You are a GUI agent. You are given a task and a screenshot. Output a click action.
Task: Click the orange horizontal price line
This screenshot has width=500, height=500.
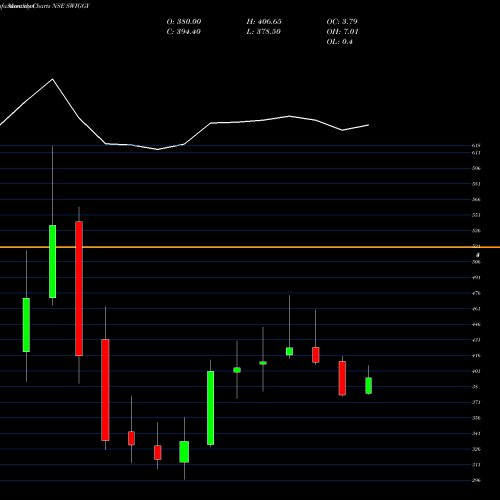(250, 247)
